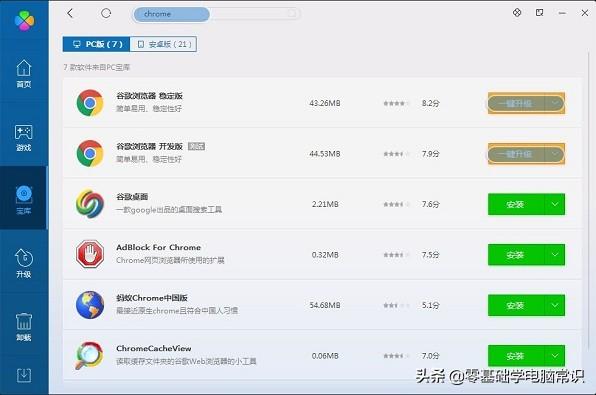This screenshot has width=596, height=395.
Task: Click the chrome search input field
Action: point(216,14)
